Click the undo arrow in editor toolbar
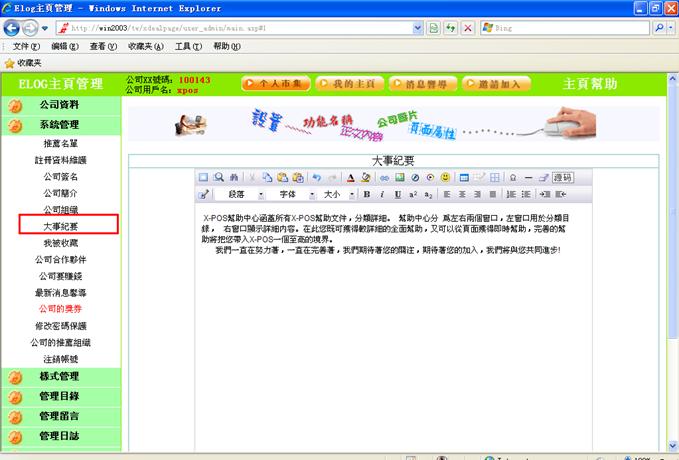The height and width of the screenshot is (460, 679). [x=316, y=177]
